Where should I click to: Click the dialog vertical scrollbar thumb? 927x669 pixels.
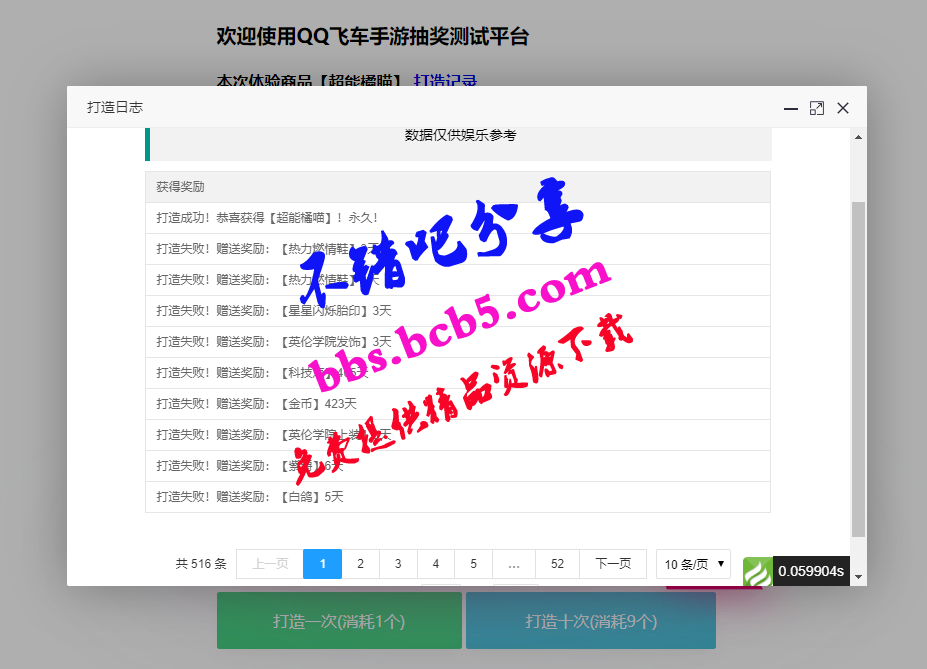tap(858, 369)
